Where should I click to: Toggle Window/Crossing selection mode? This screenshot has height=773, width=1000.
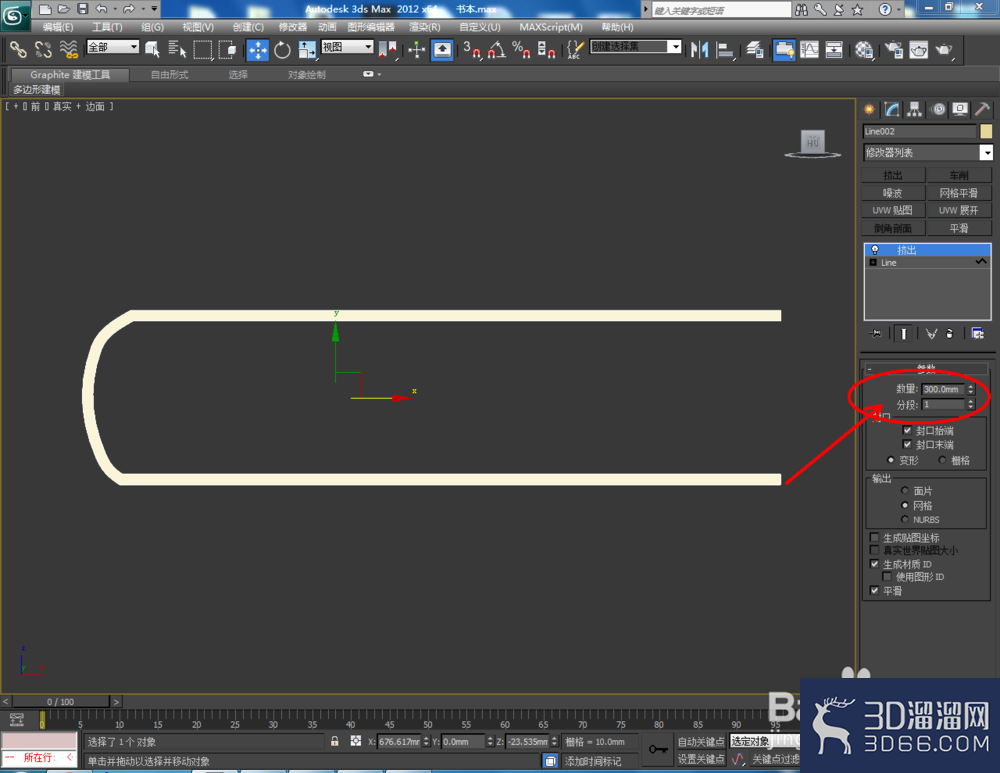227,49
